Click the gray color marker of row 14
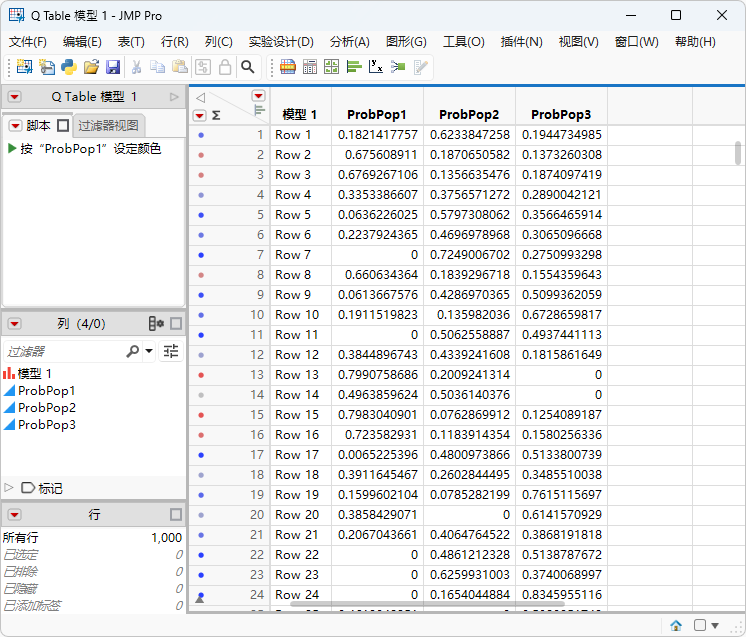746x637 pixels. point(201,395)
